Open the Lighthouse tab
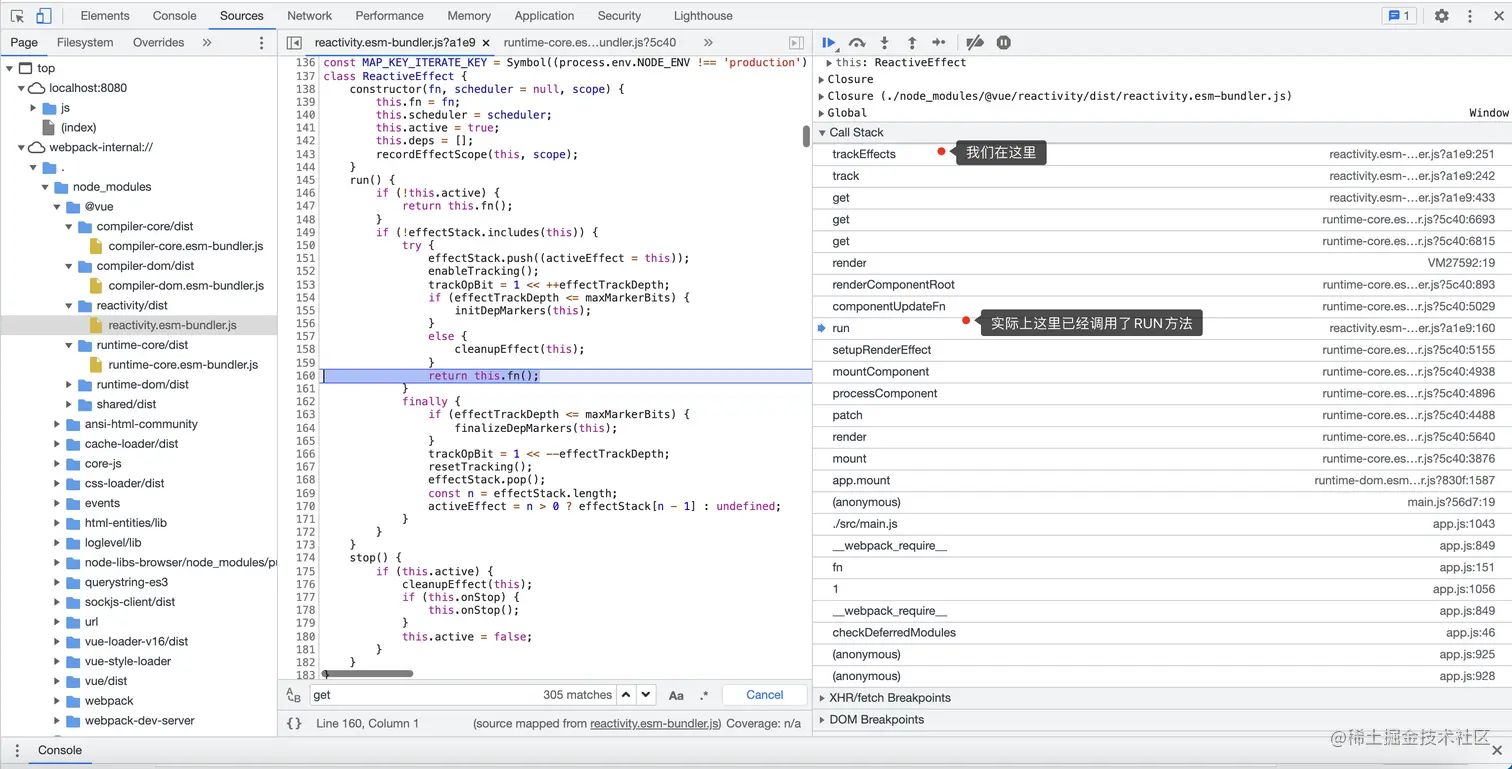 click(x=703, y=16)
